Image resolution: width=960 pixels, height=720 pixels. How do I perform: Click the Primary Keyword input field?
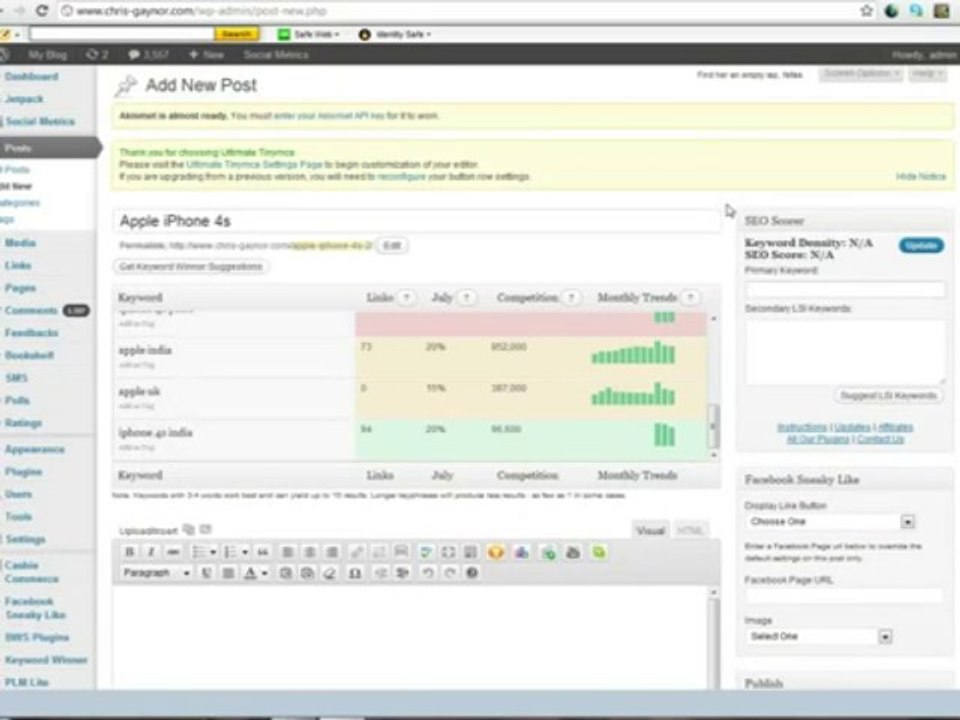click(845, 289)
